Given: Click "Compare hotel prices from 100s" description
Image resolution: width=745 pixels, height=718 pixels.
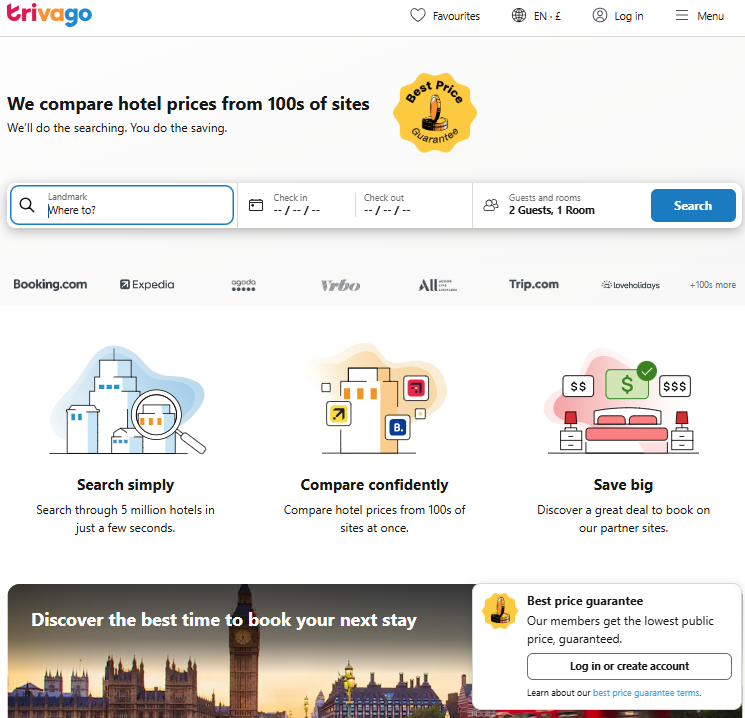Looking at the screenshot, I should (x=374, y=519).
